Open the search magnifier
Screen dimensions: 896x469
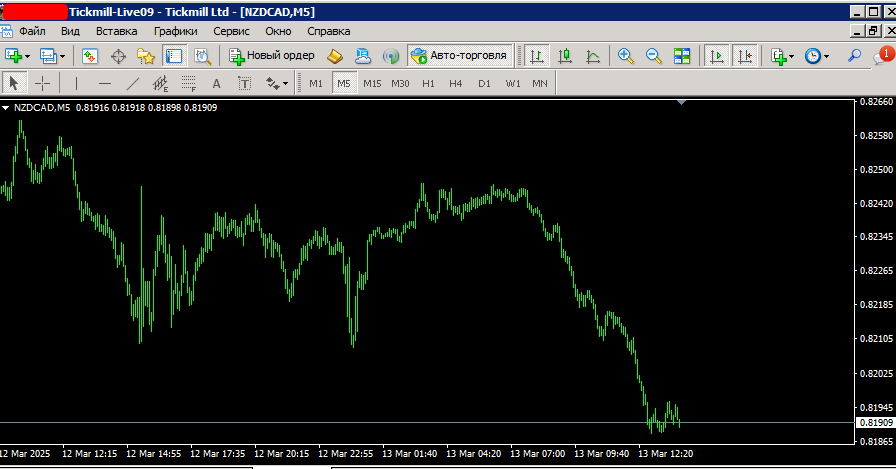tap(854, 55)
